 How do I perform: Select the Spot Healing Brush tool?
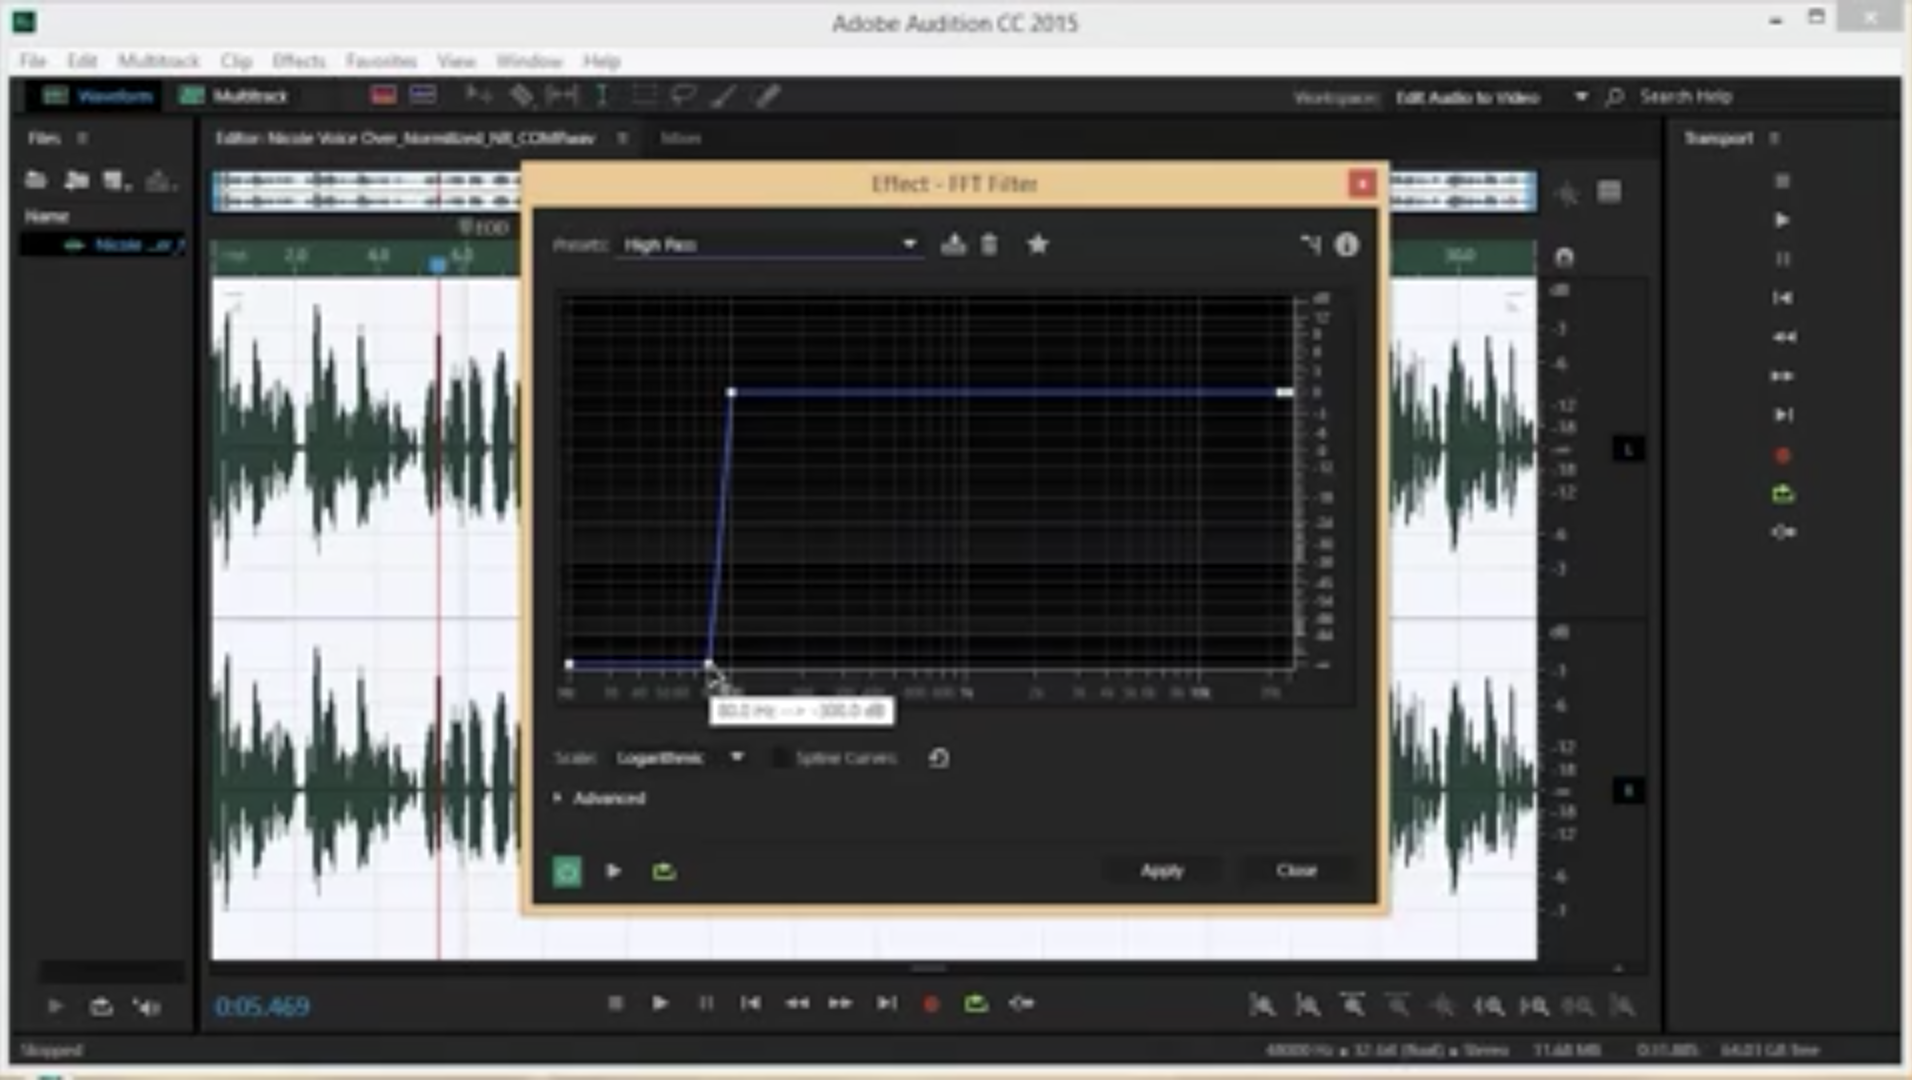(766, 95)
